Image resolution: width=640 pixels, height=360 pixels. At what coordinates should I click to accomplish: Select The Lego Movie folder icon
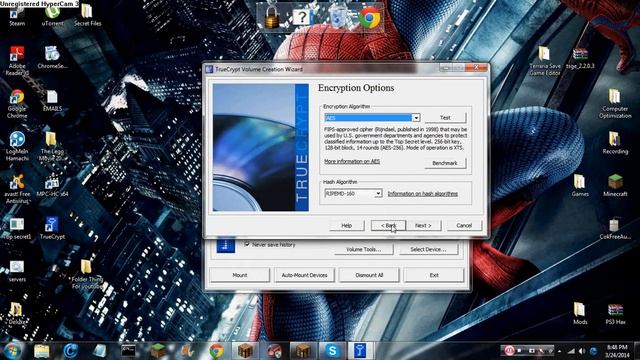coord(51,146)
